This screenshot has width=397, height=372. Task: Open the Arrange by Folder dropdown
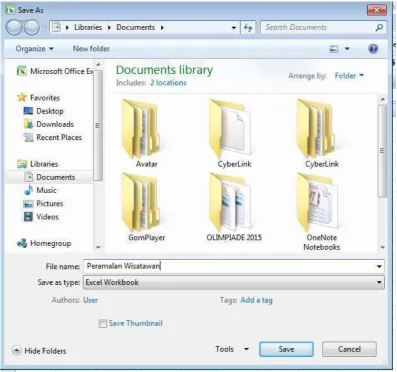point(349,76)
